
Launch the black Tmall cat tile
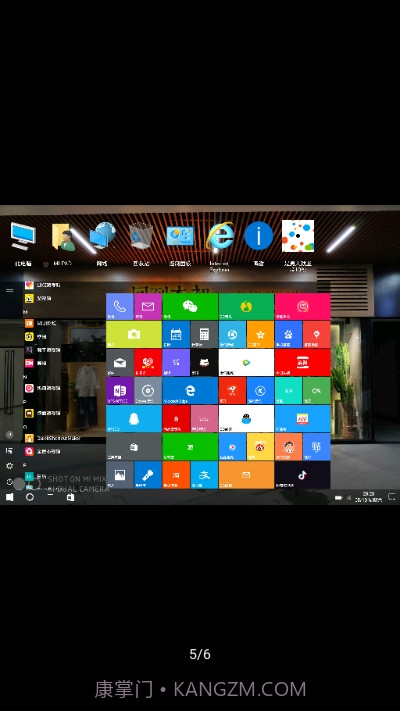pos(204,363)
